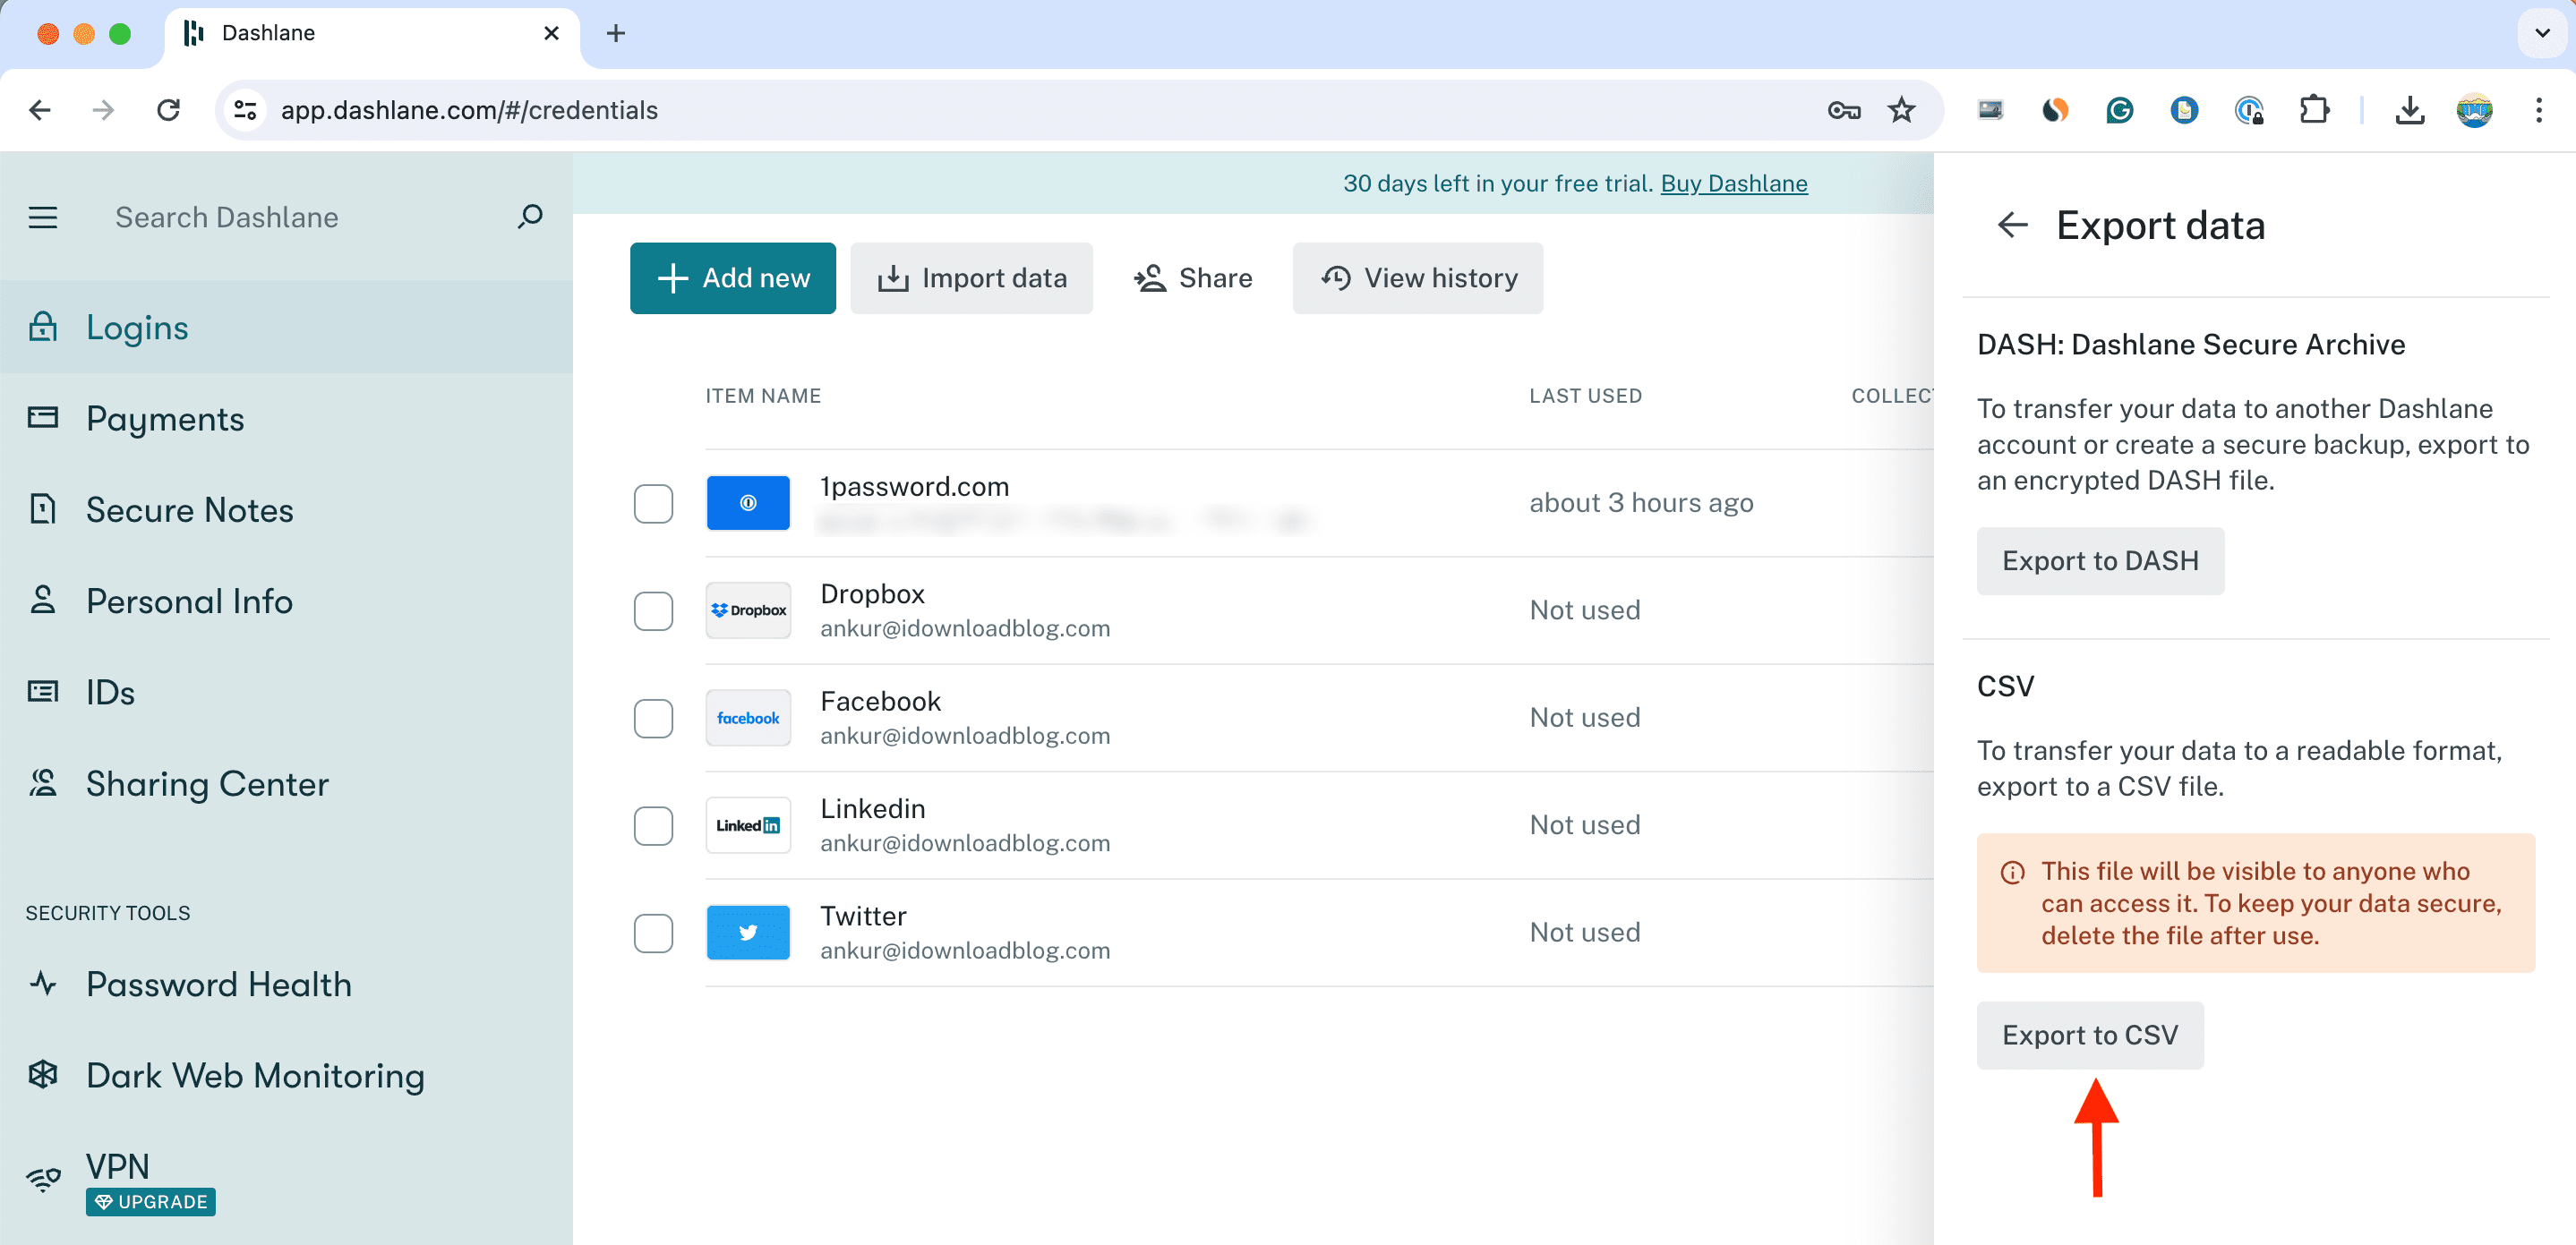The height and width of the screenshot is (1245, 2576).
Task: Open the Add new dropdown button
Action: (732, 278)
